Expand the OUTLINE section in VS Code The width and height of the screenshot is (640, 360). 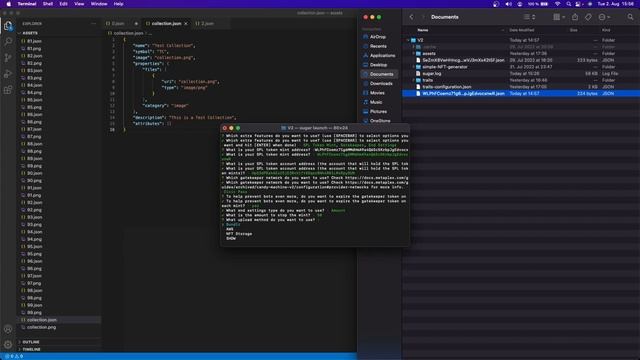[31, 342]
